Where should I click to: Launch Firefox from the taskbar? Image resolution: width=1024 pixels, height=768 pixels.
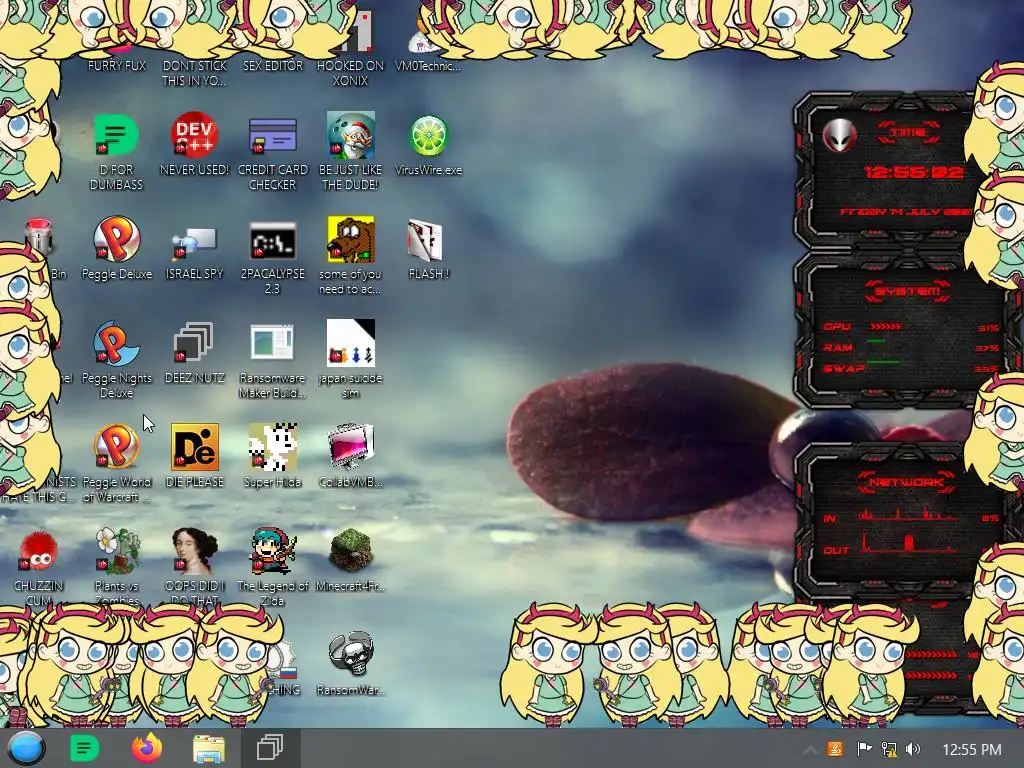146,748
